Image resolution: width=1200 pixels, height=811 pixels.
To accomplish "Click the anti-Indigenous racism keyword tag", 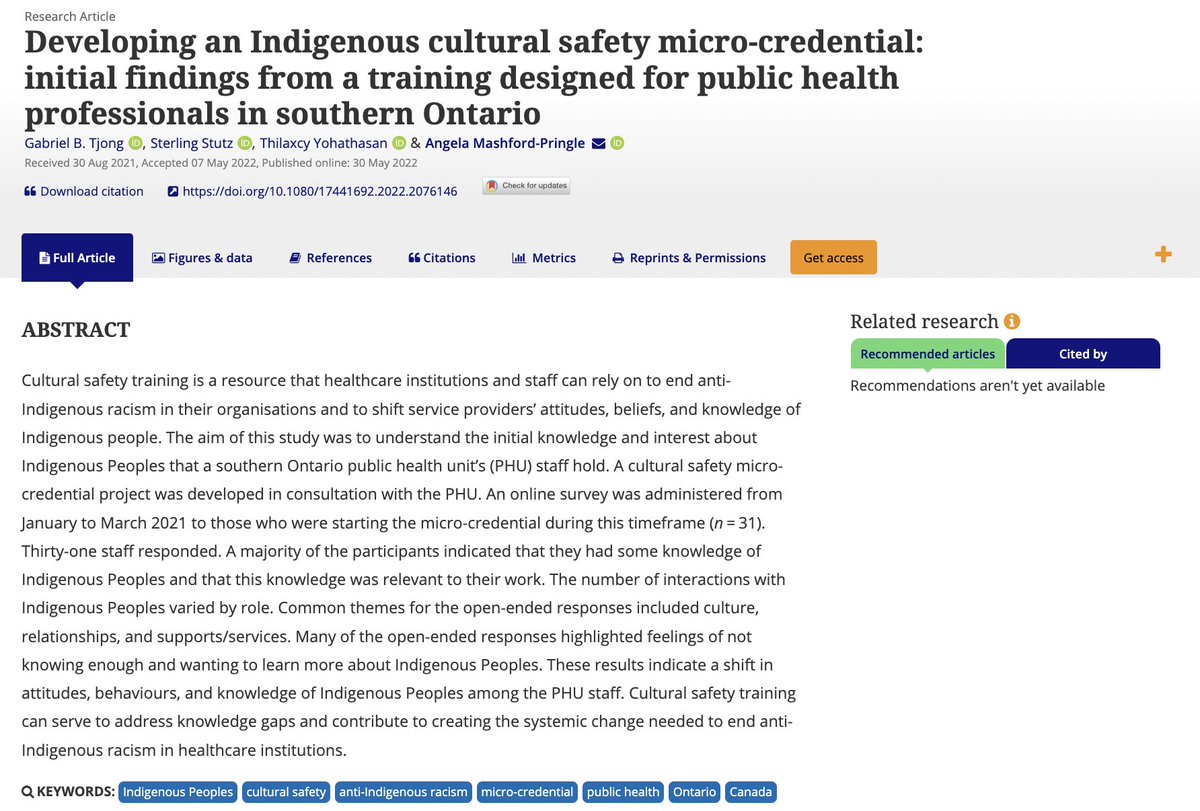I will [404, 792].
